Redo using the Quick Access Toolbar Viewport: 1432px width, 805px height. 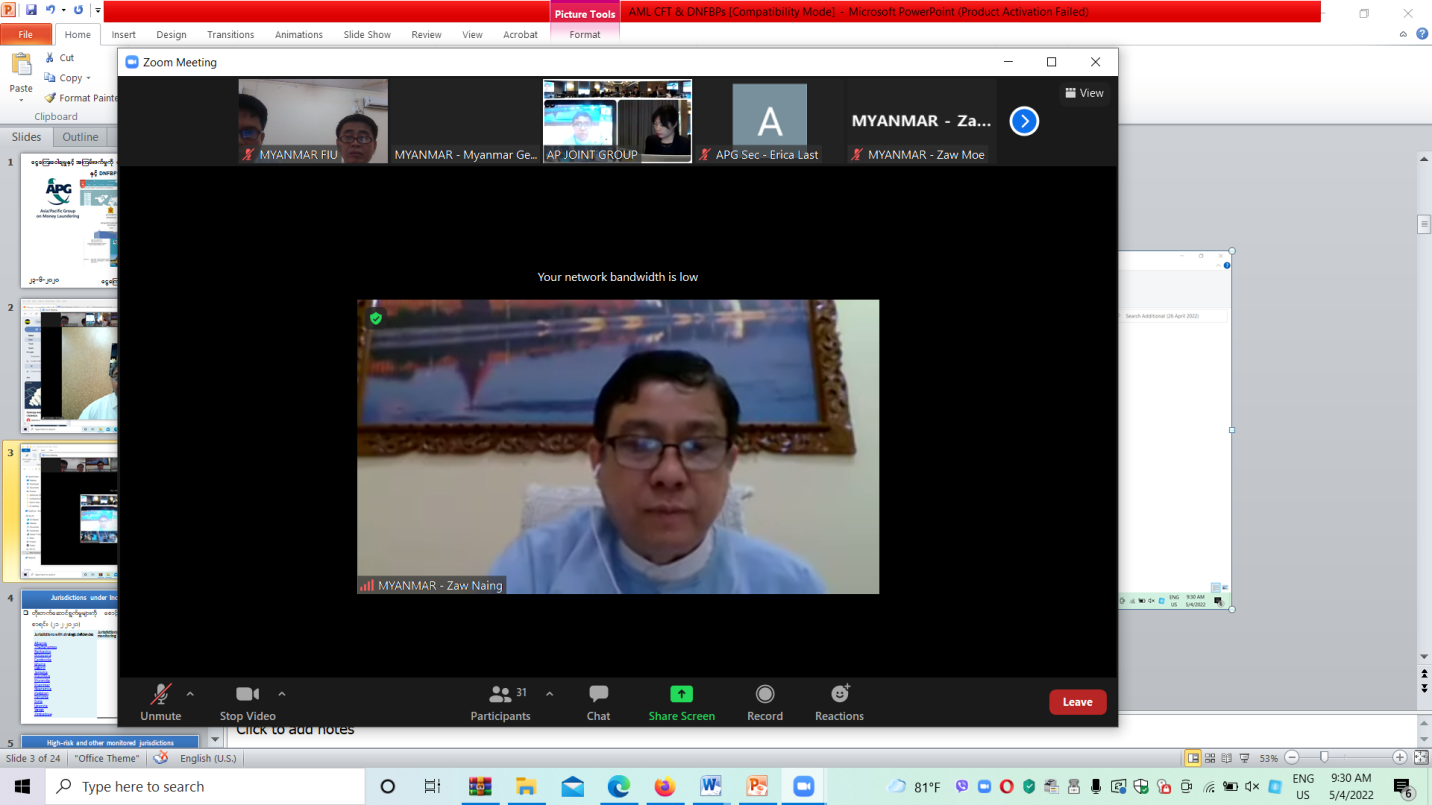79,10
